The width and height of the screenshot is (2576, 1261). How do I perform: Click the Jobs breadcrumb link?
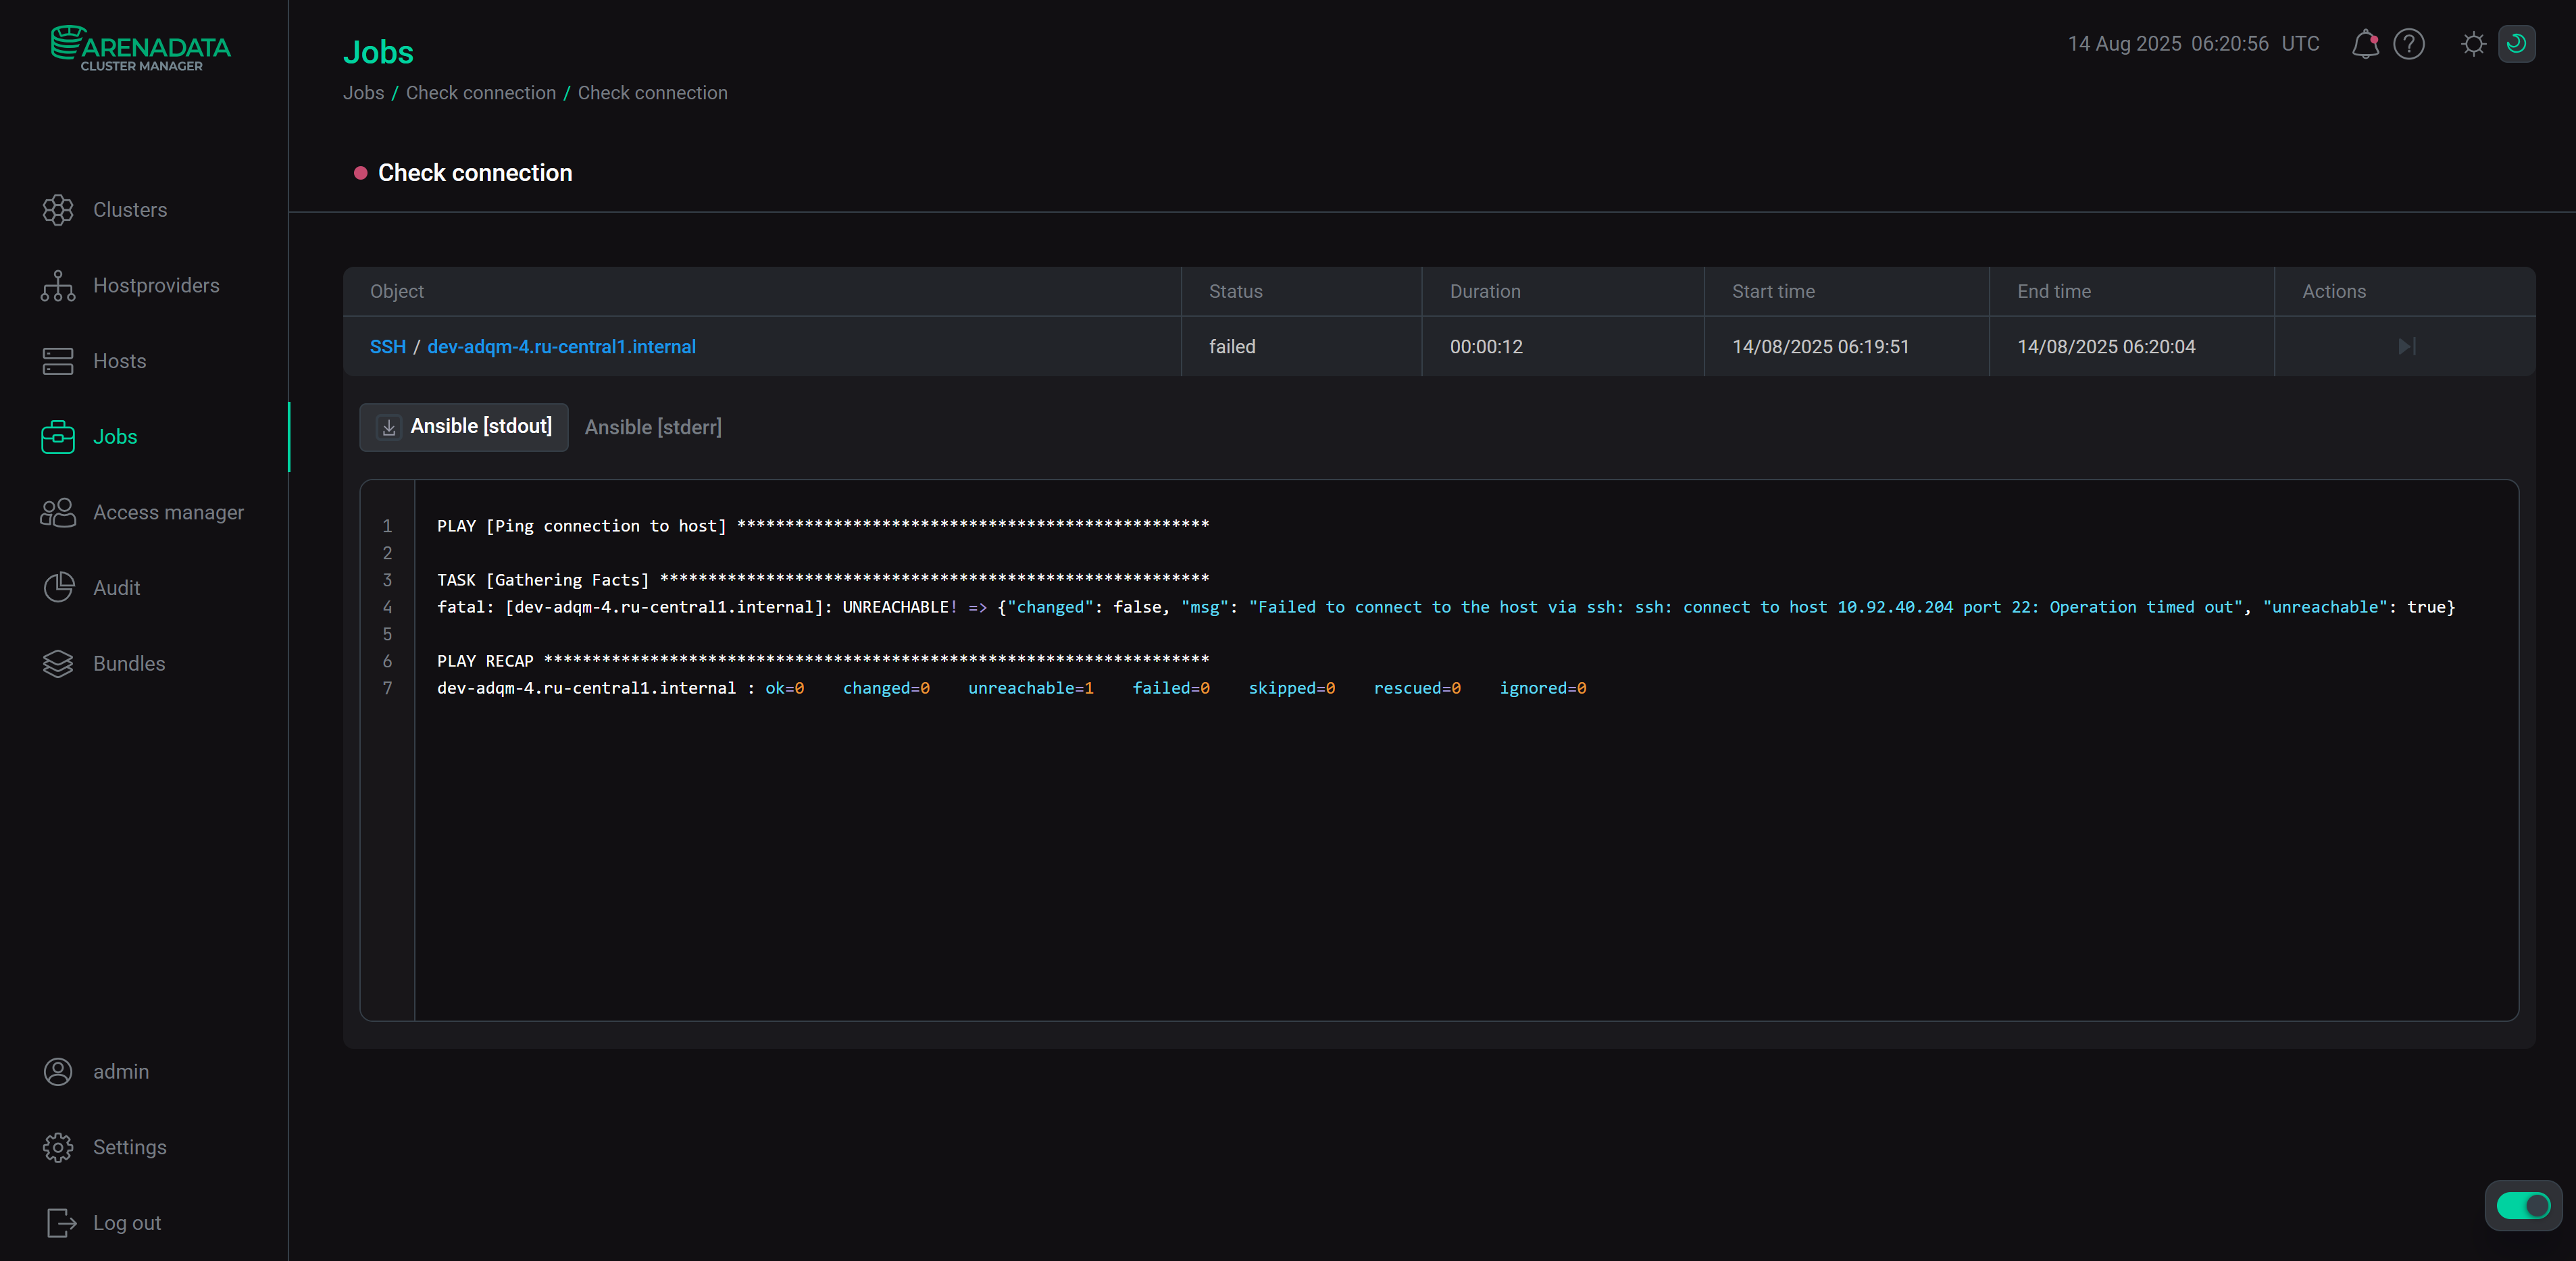coord(363,92)
